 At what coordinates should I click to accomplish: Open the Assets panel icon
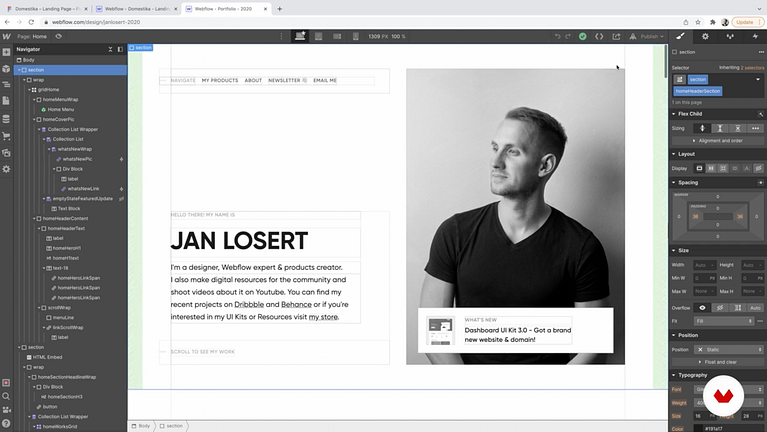[6, 152]
